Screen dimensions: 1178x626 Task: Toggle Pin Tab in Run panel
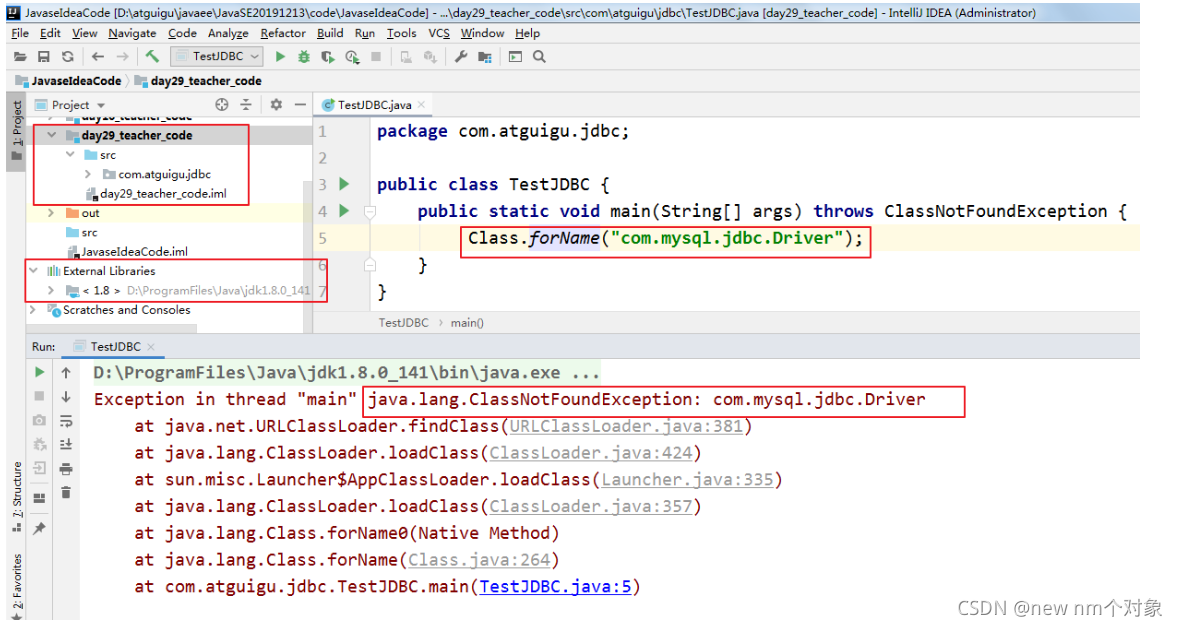(x=39, y=528)
